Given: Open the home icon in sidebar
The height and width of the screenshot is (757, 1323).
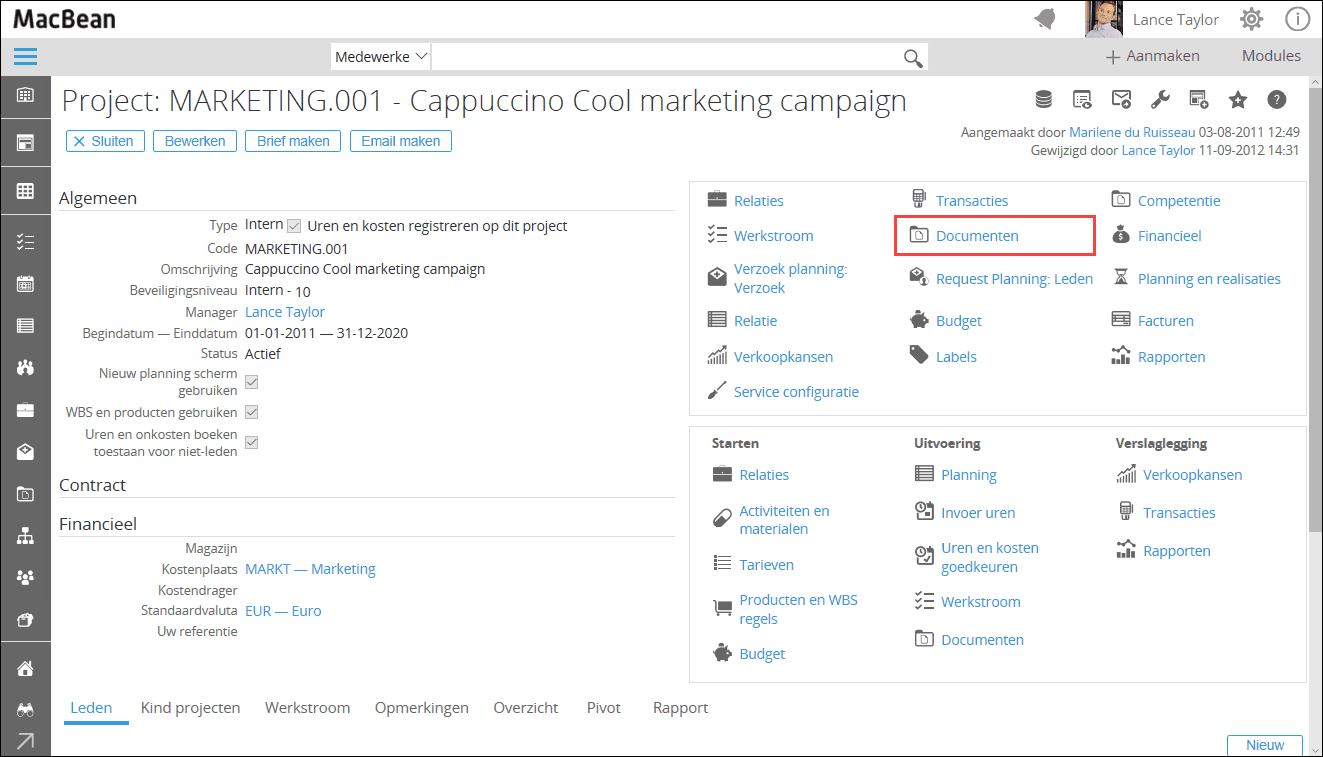Looking at the screenshot, I should [x=25, y=669].
